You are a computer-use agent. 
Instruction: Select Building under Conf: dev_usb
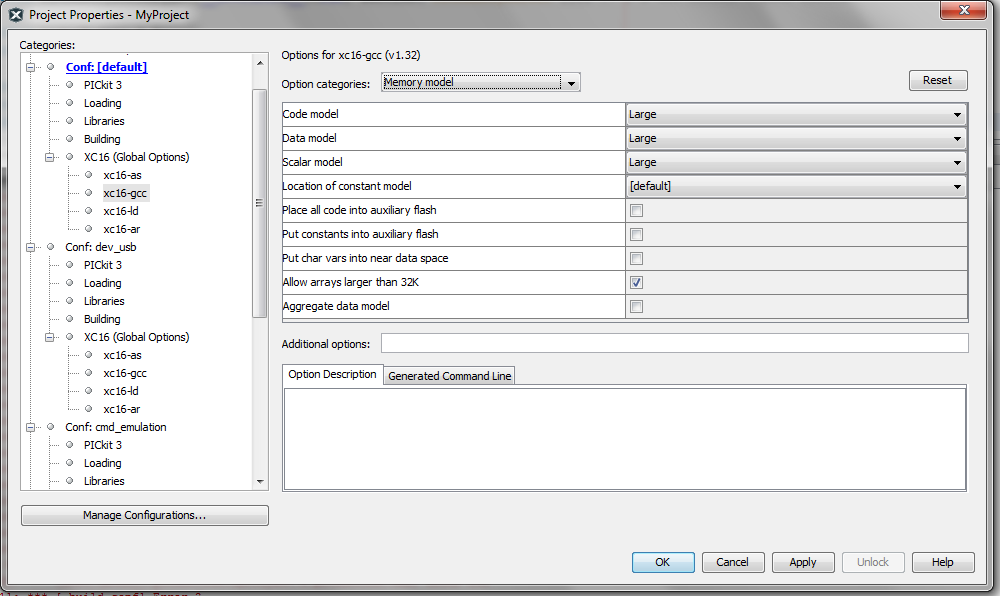[x=102, y=319]
